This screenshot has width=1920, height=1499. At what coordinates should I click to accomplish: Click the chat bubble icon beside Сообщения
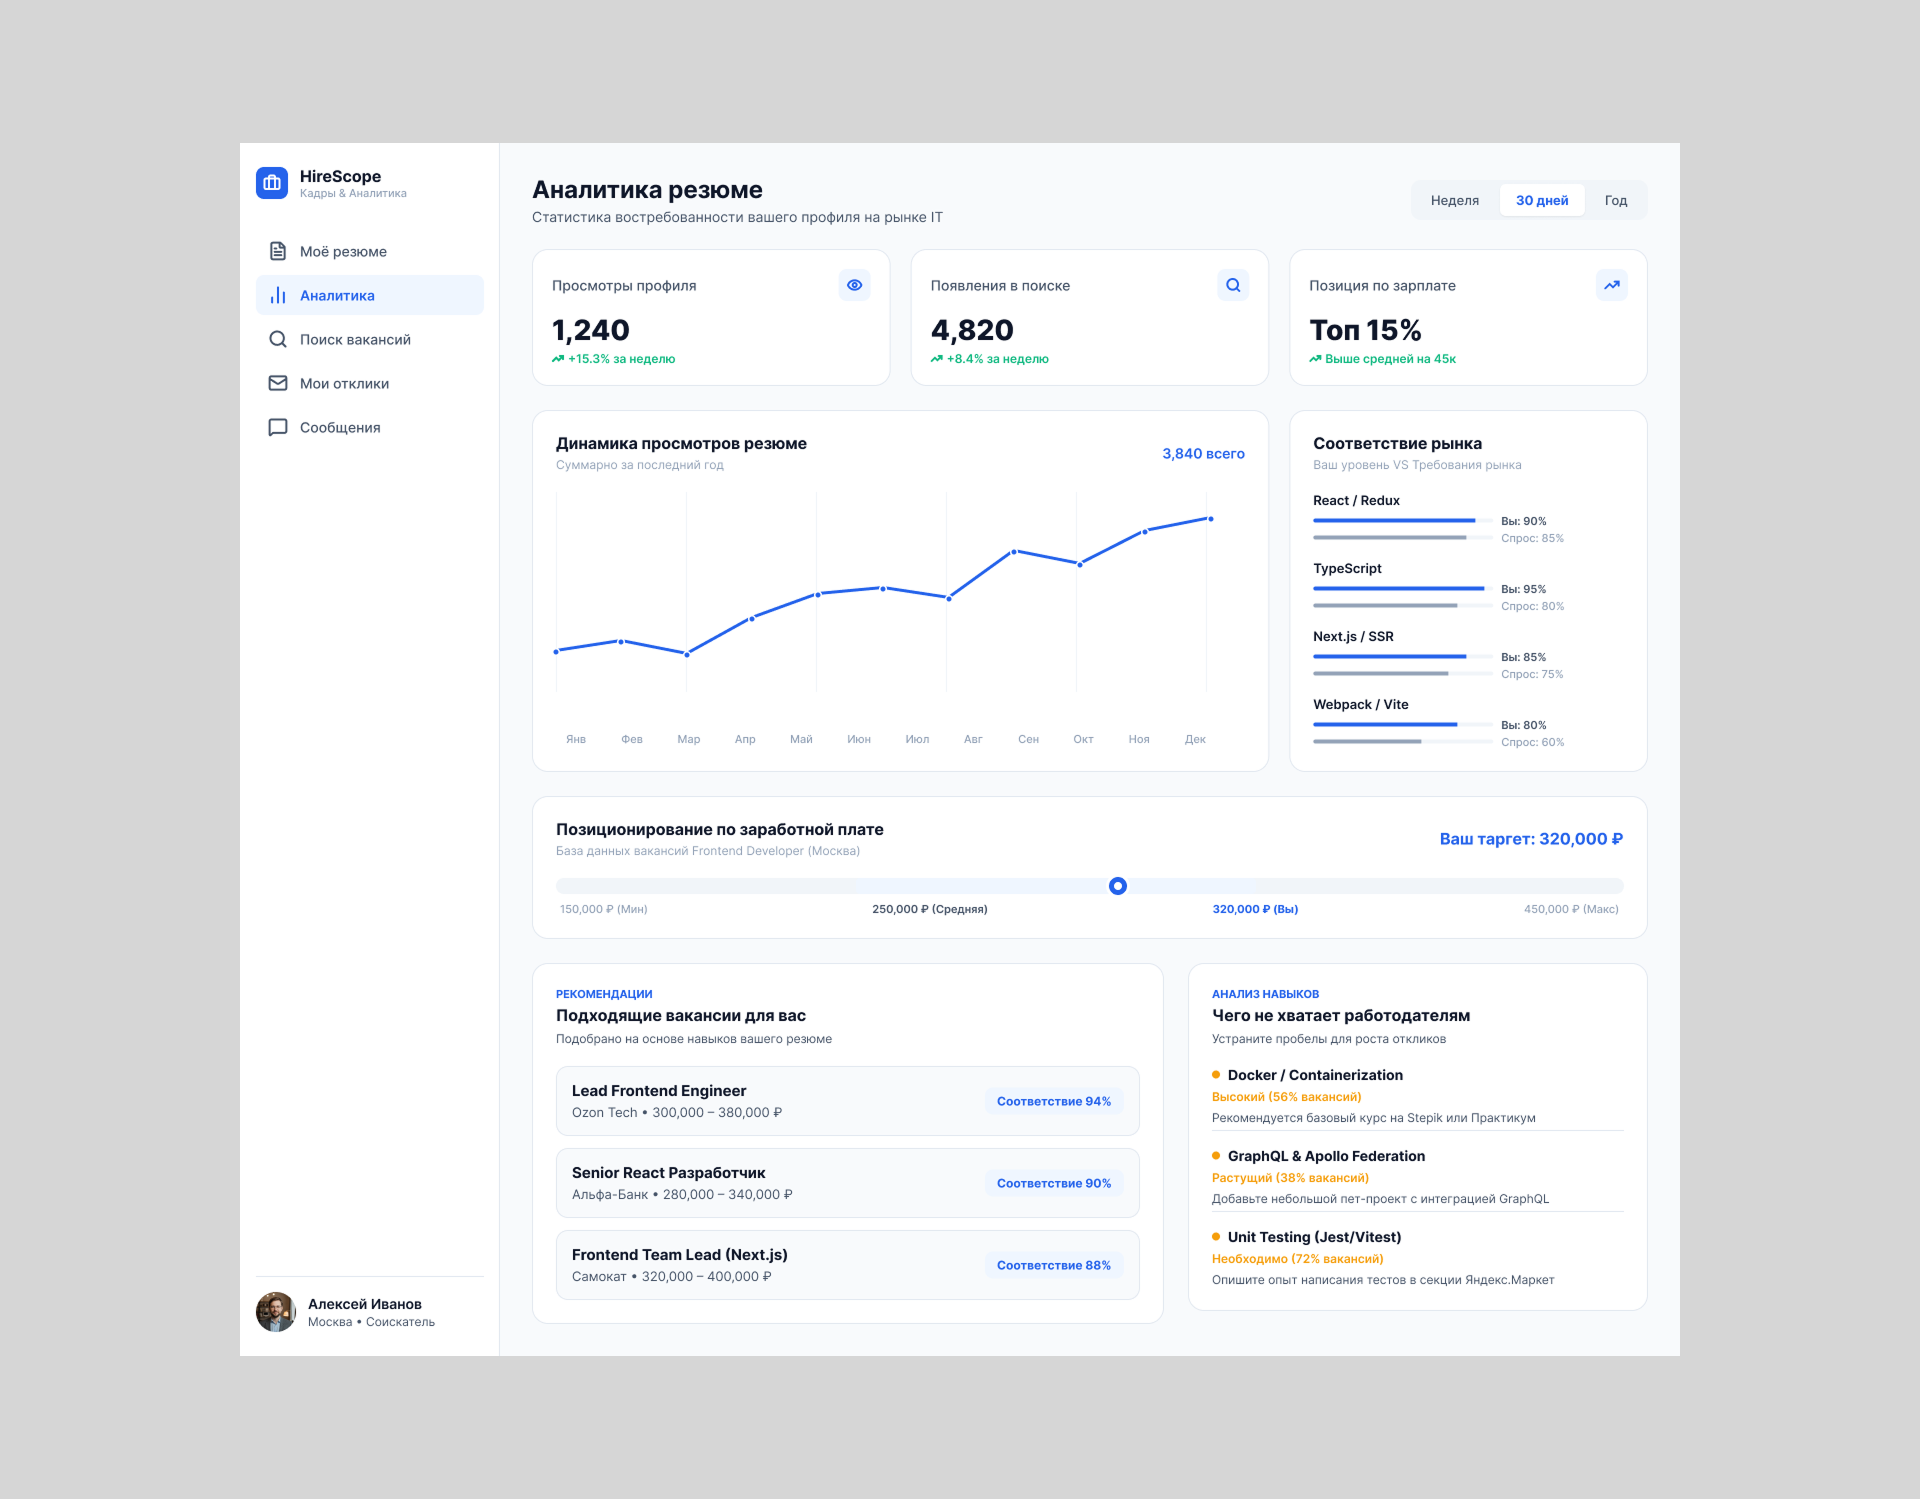tap(278, 427)
